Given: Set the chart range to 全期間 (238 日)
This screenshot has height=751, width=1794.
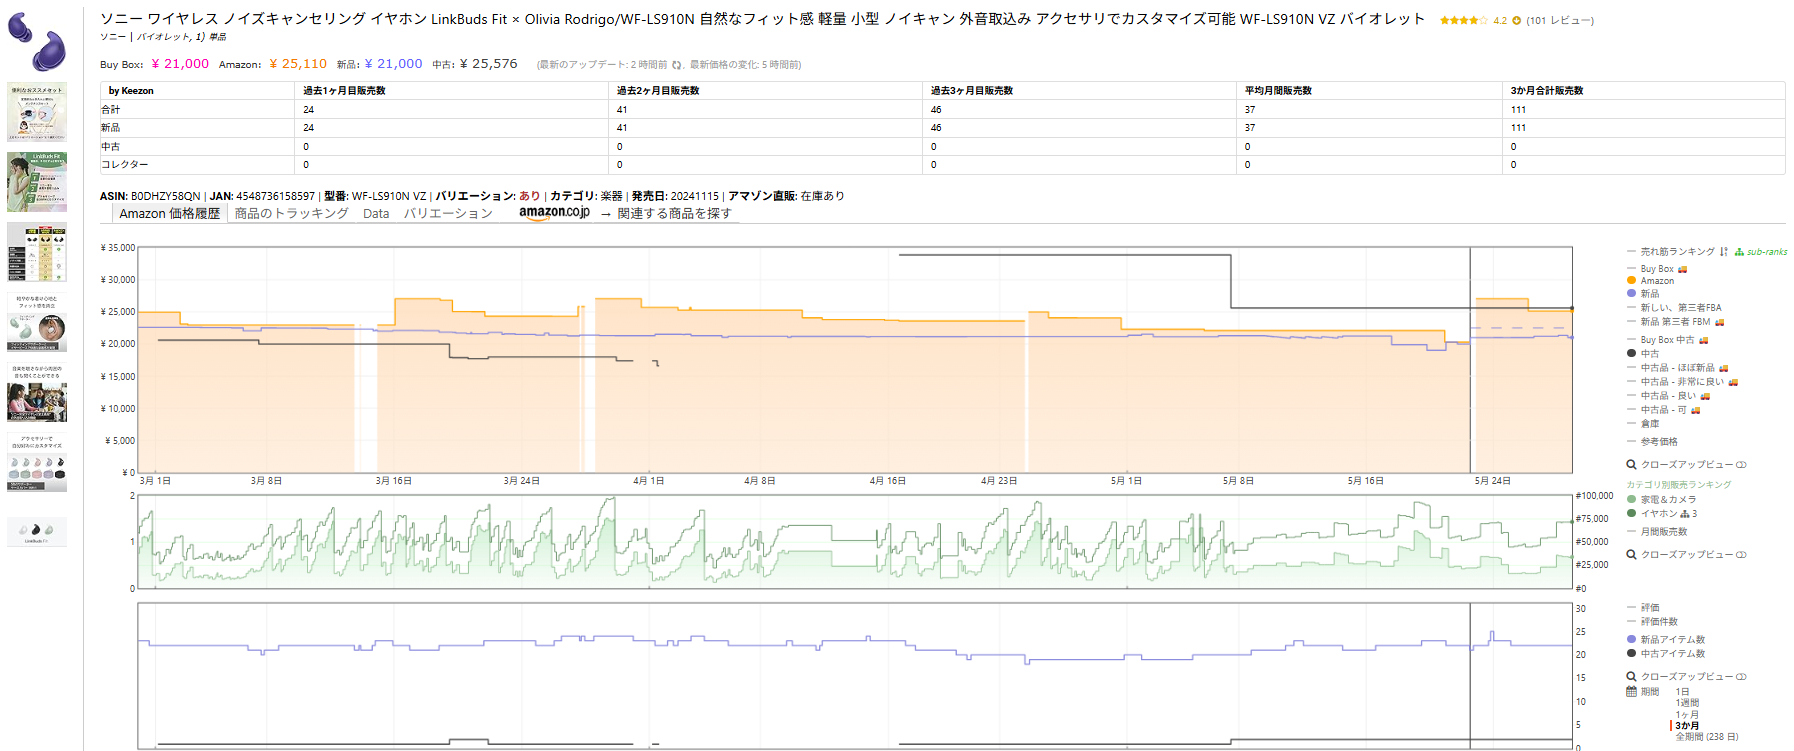Looking at the screenshot, I should [x=1707, y=737].
